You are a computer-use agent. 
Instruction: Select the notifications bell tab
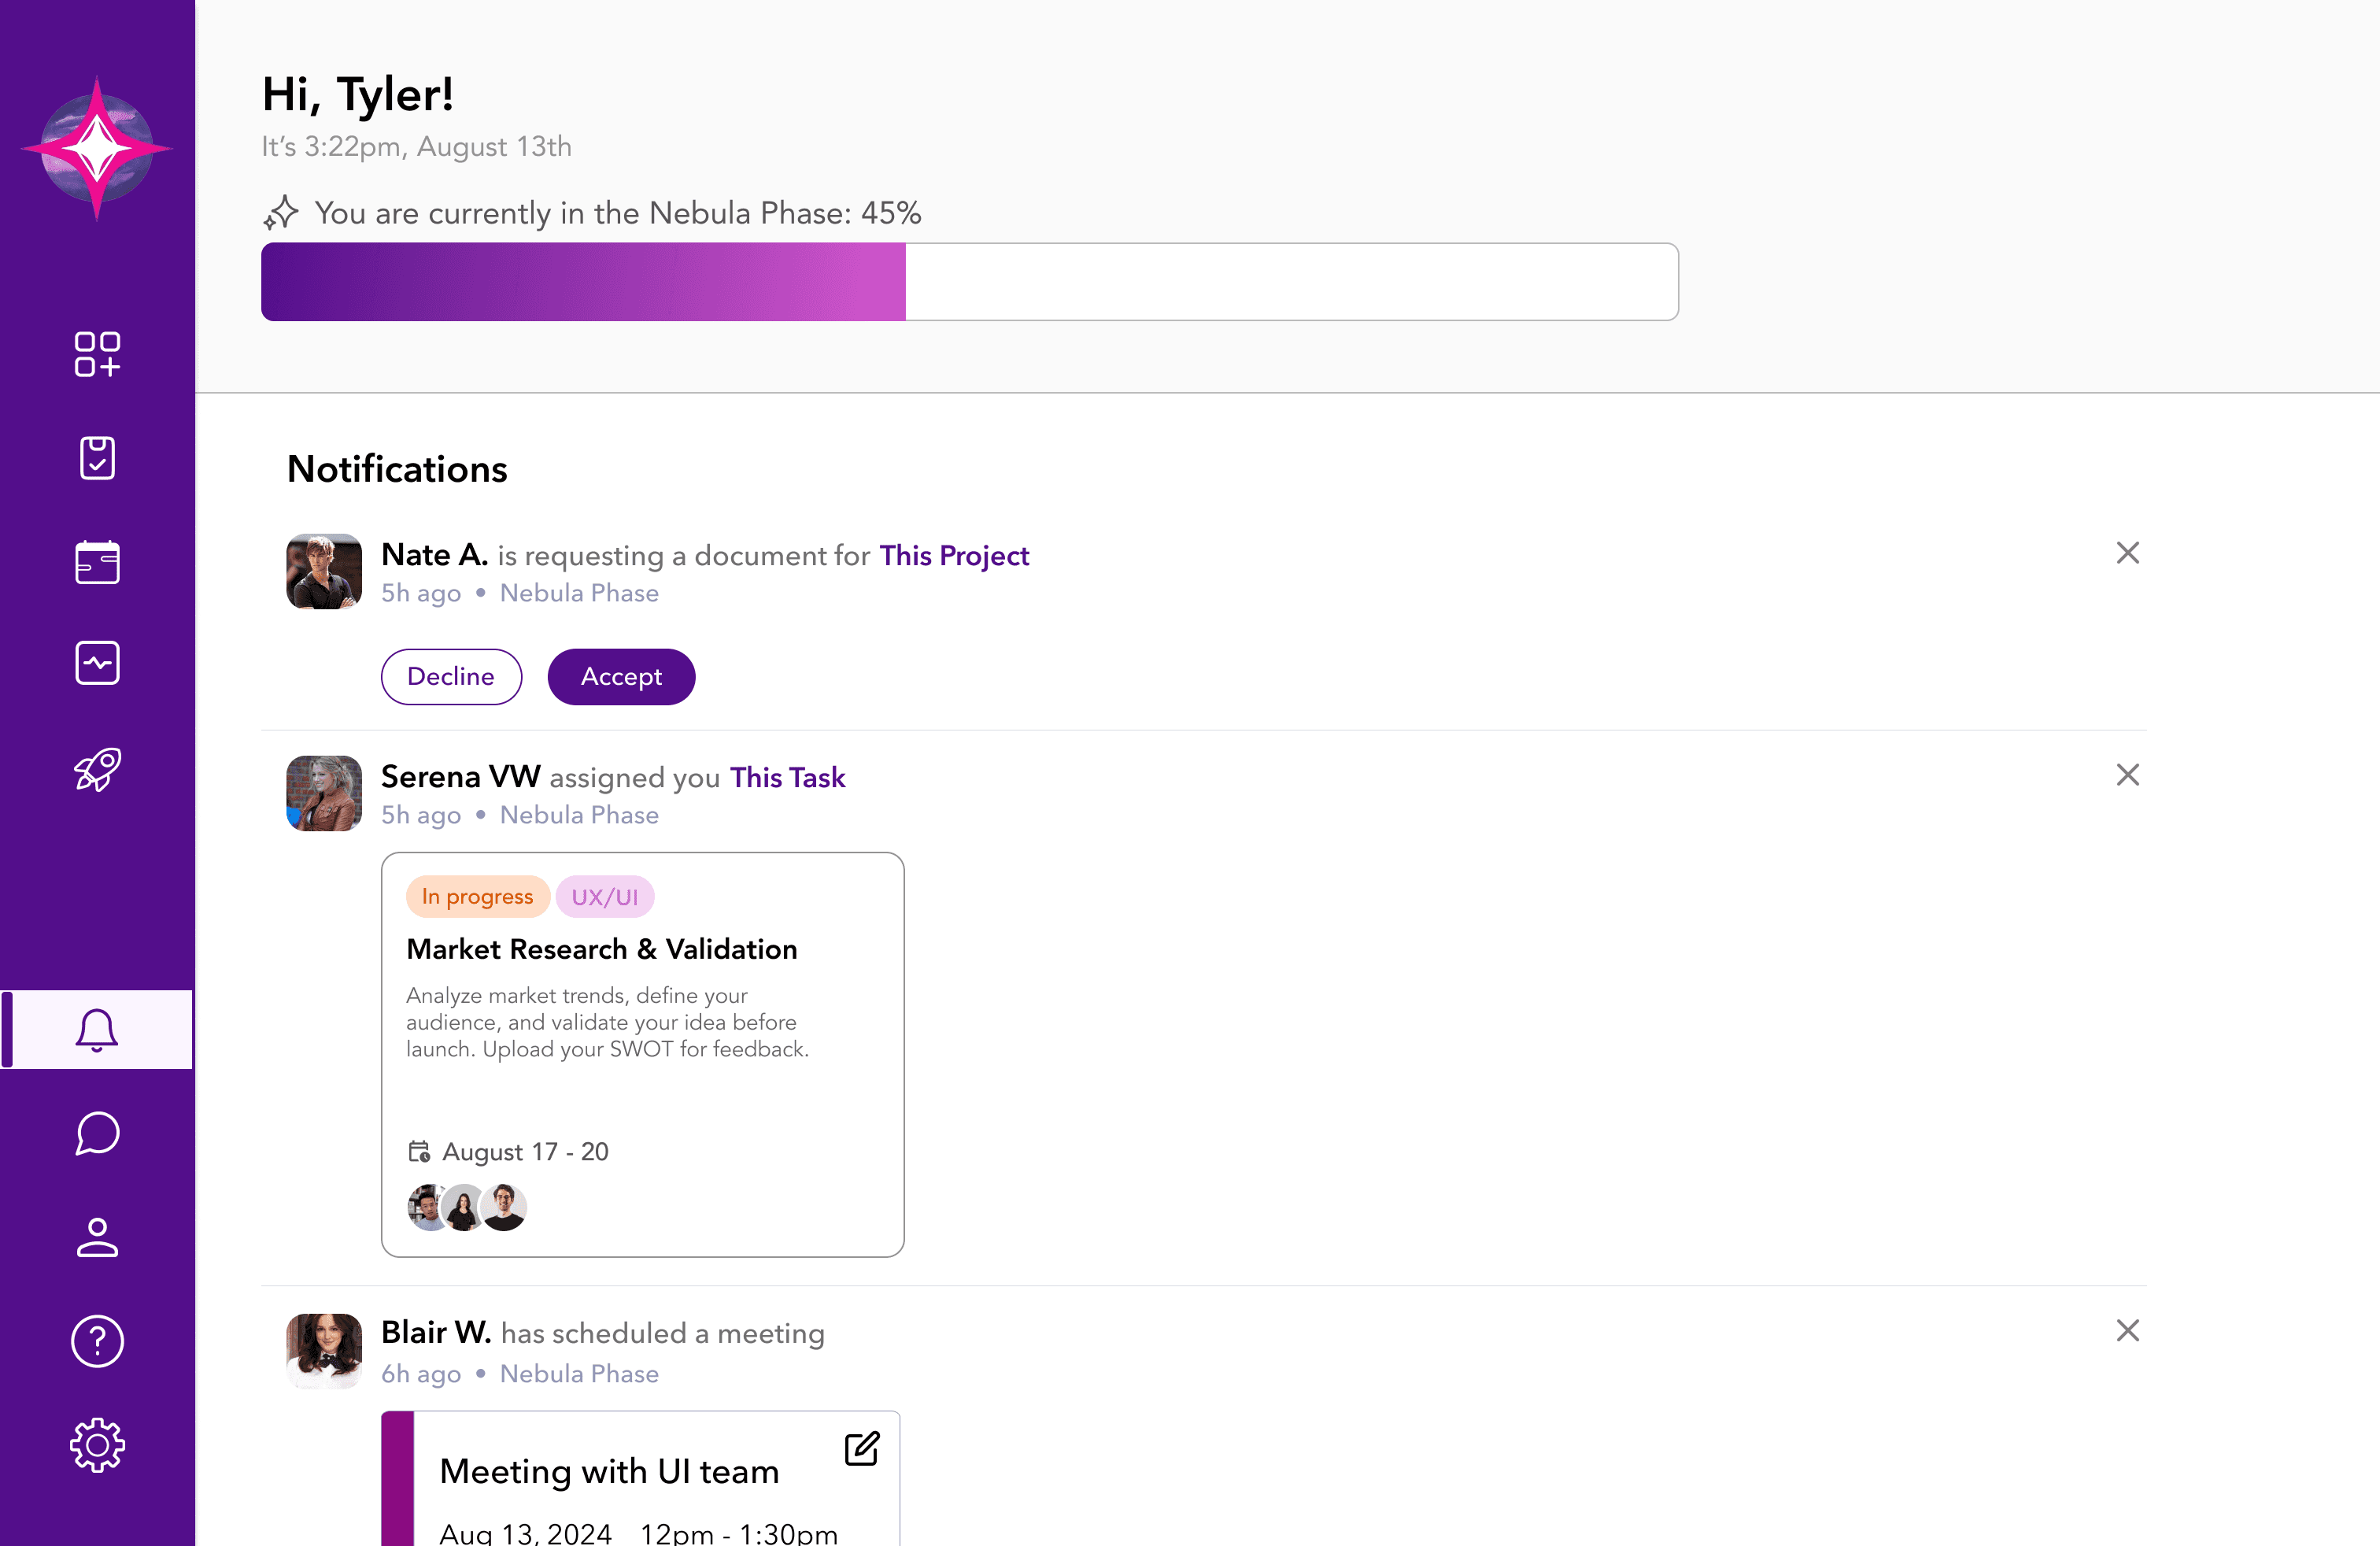point(97,1029)
